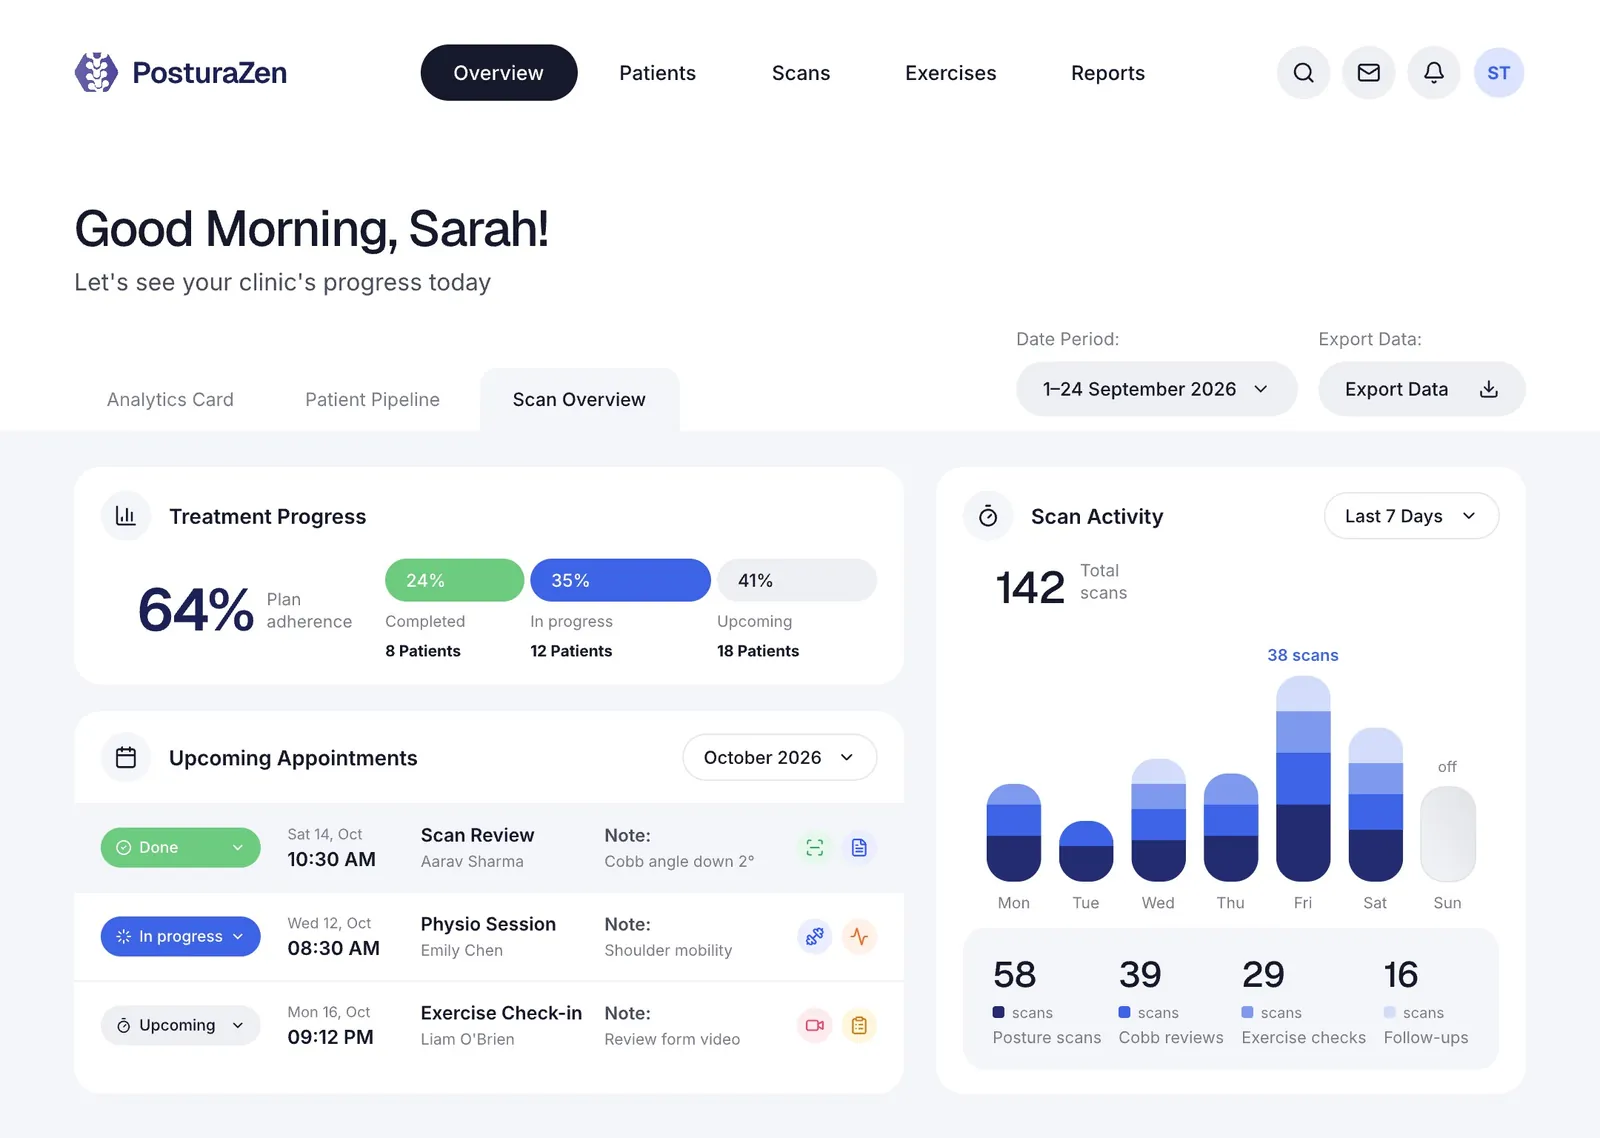Open the Done status dropdown
This screenshot has width=1600, height=1138.
pyautogui.click(x=180, y=847)
